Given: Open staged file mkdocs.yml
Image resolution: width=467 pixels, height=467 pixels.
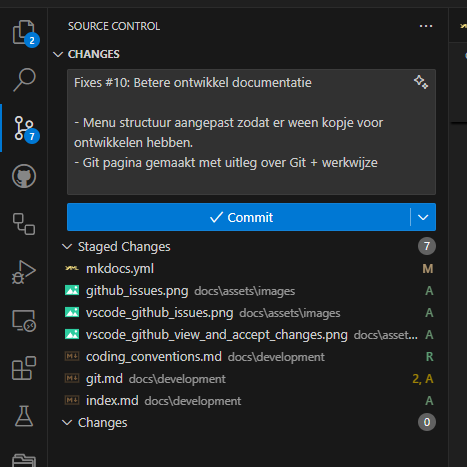Looking at the screenshot, I should click(120, 269).
